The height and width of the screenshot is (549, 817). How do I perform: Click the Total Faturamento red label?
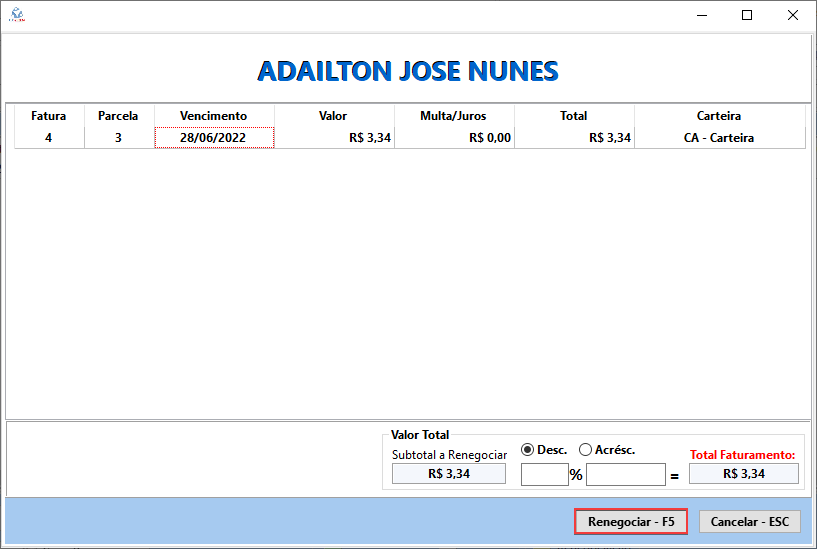(x=742, y=455)
